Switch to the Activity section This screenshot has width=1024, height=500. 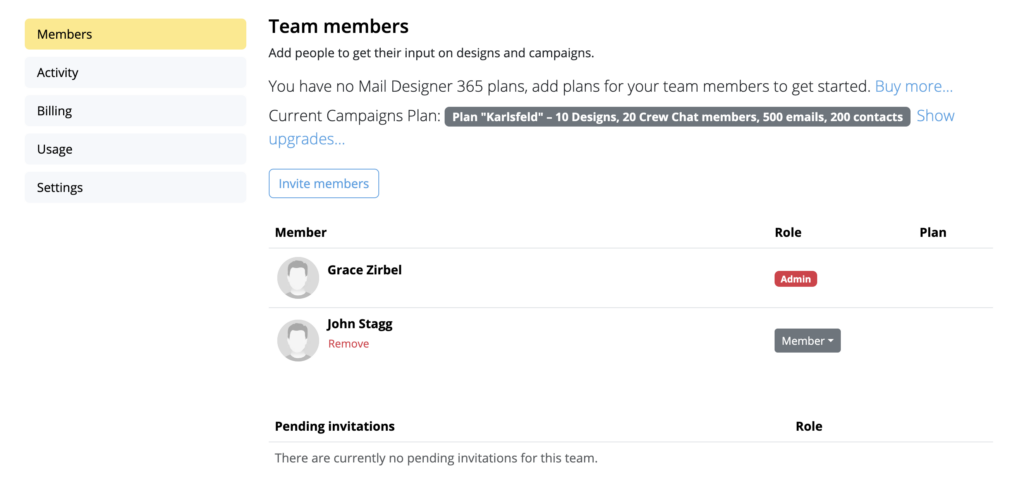tap(135, 72)
